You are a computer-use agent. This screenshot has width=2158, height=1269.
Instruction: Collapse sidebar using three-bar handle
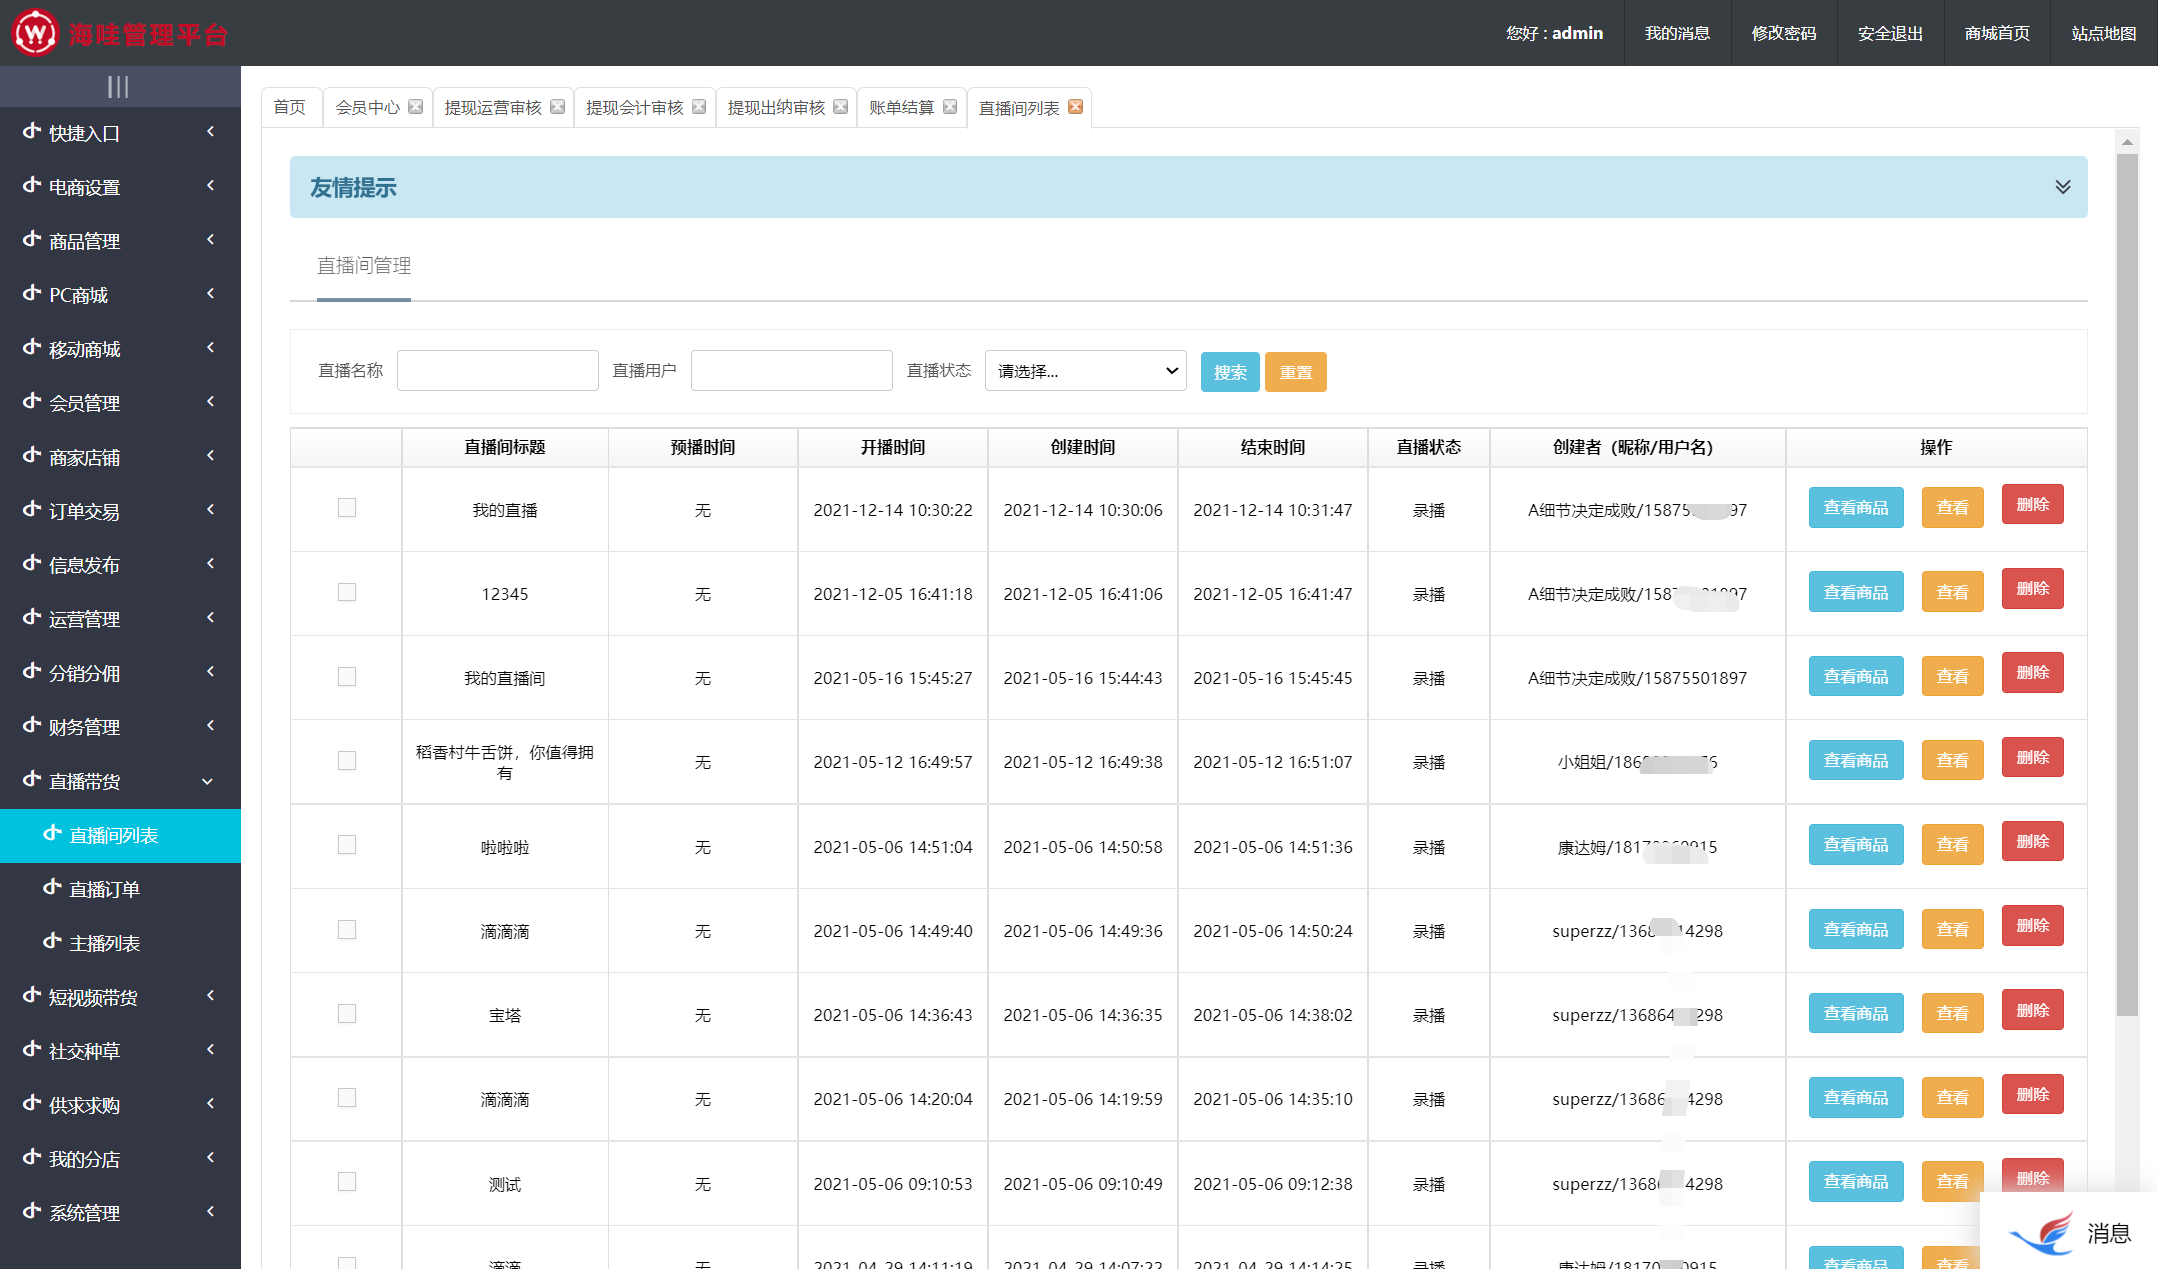[x=118, y=87]
